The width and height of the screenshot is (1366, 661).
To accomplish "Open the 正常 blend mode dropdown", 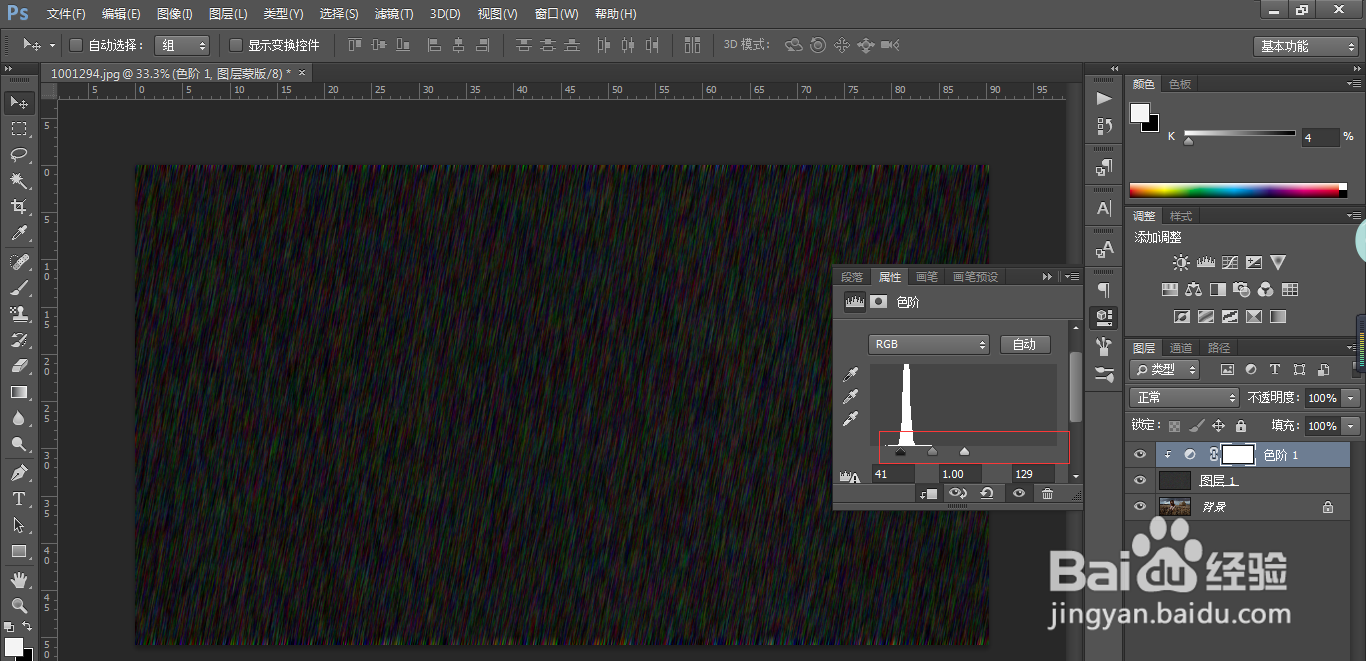I will (1184, 398).
